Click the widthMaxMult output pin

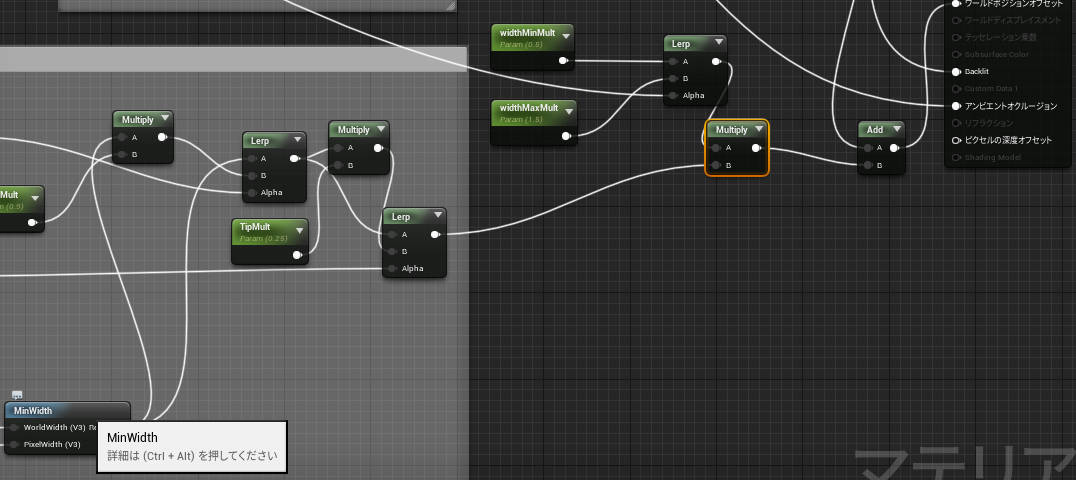tap(566, 136)
